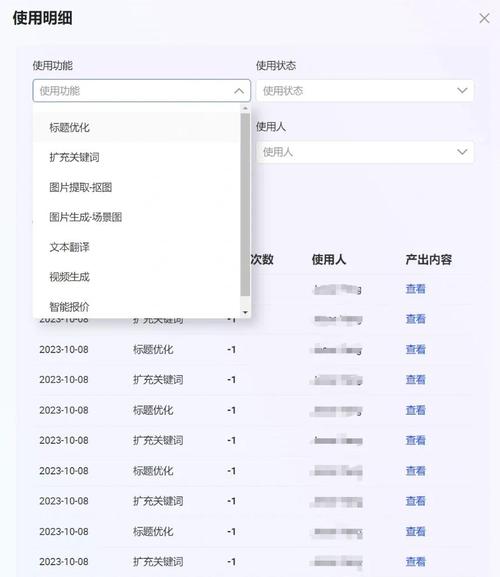Click the scrollbar up arrow in the dropdown list

pos(245,108)
